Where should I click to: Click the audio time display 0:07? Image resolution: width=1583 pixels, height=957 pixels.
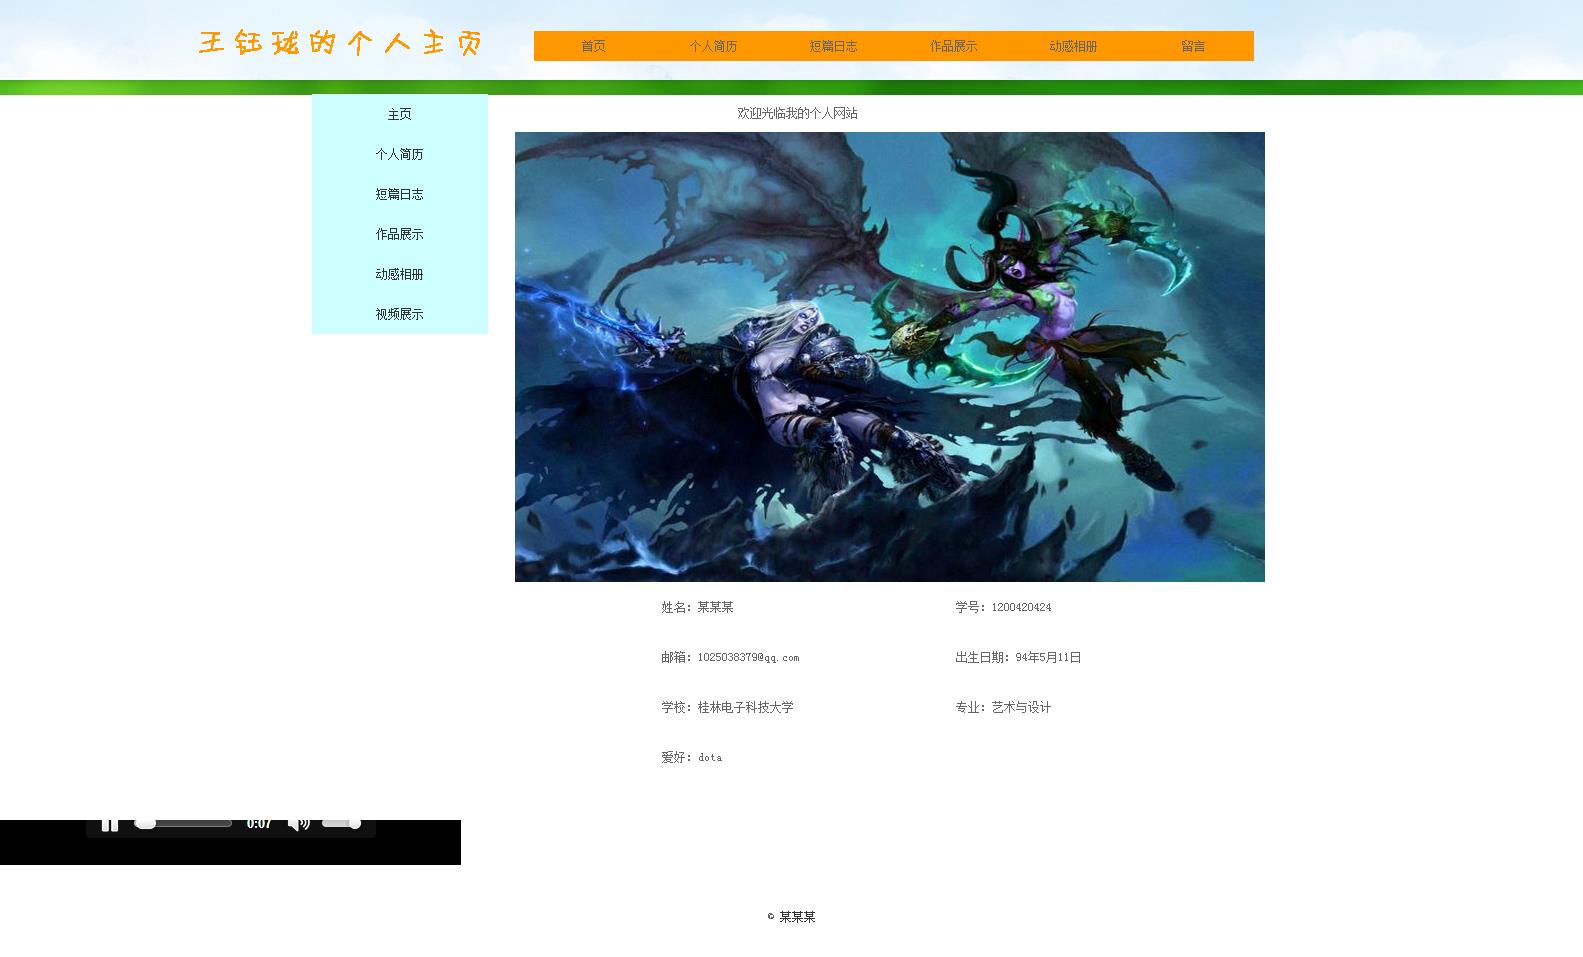[x=259, y=824]
